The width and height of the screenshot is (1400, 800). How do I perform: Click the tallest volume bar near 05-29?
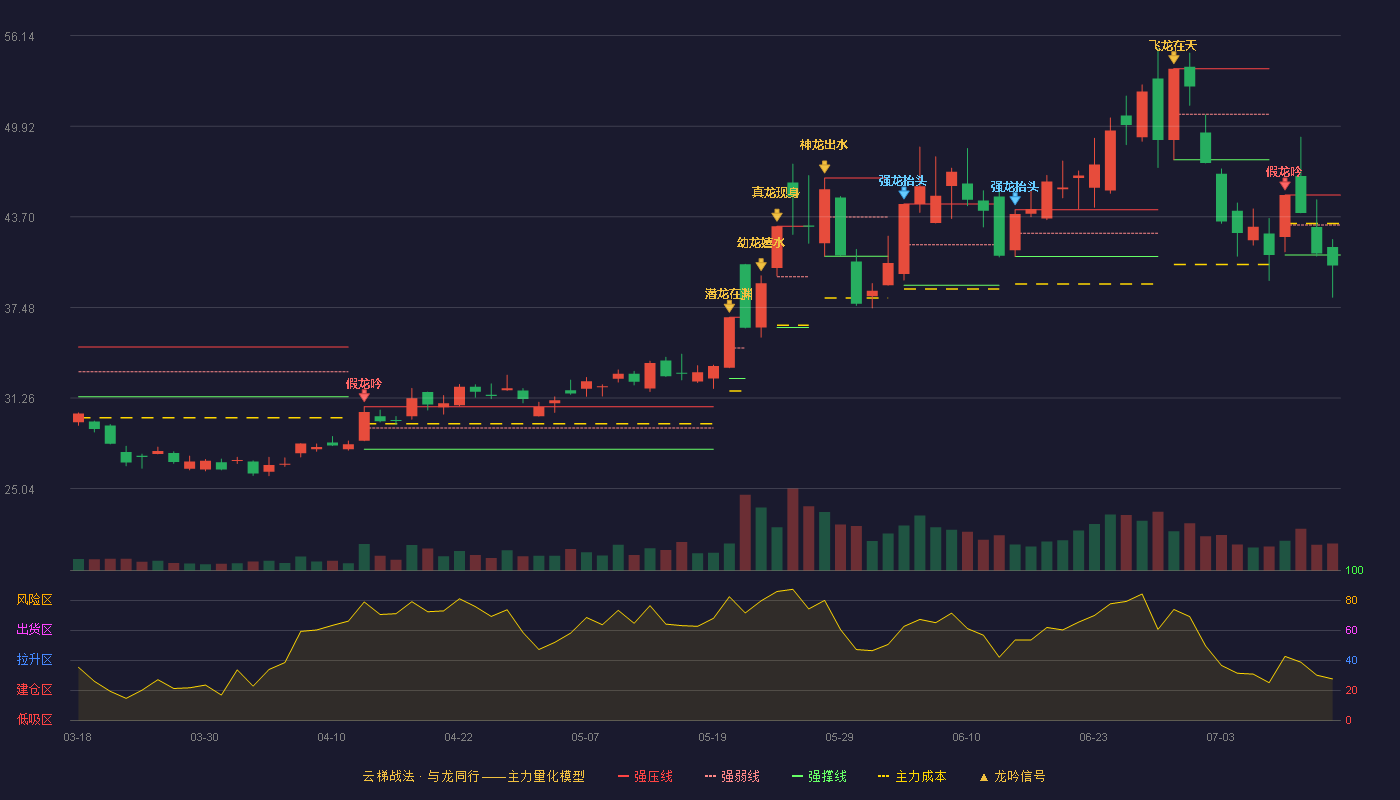tap(792, 529)
